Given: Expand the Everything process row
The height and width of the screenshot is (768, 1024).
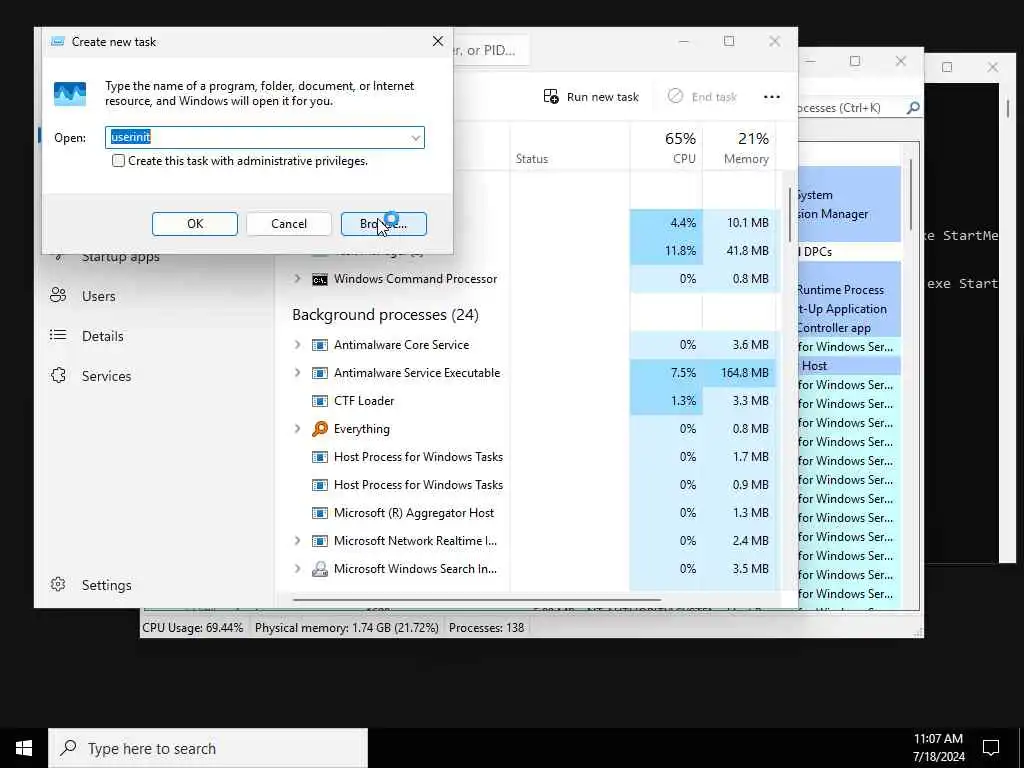Looking at the screenshot, I should tap(297, 429).
